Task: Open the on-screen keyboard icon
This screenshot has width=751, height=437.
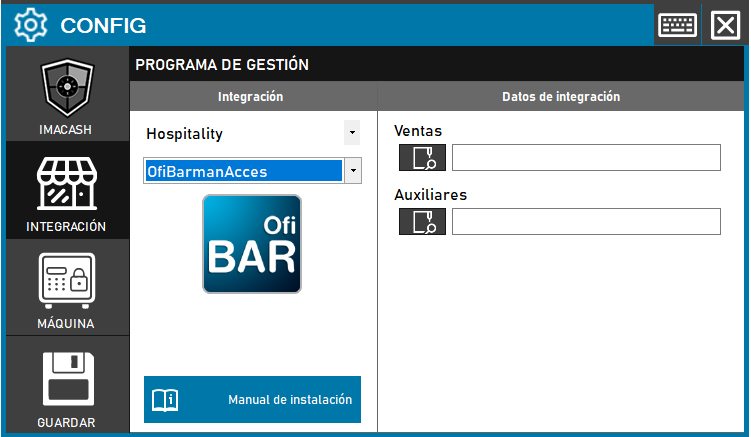Action: (677, 24)
